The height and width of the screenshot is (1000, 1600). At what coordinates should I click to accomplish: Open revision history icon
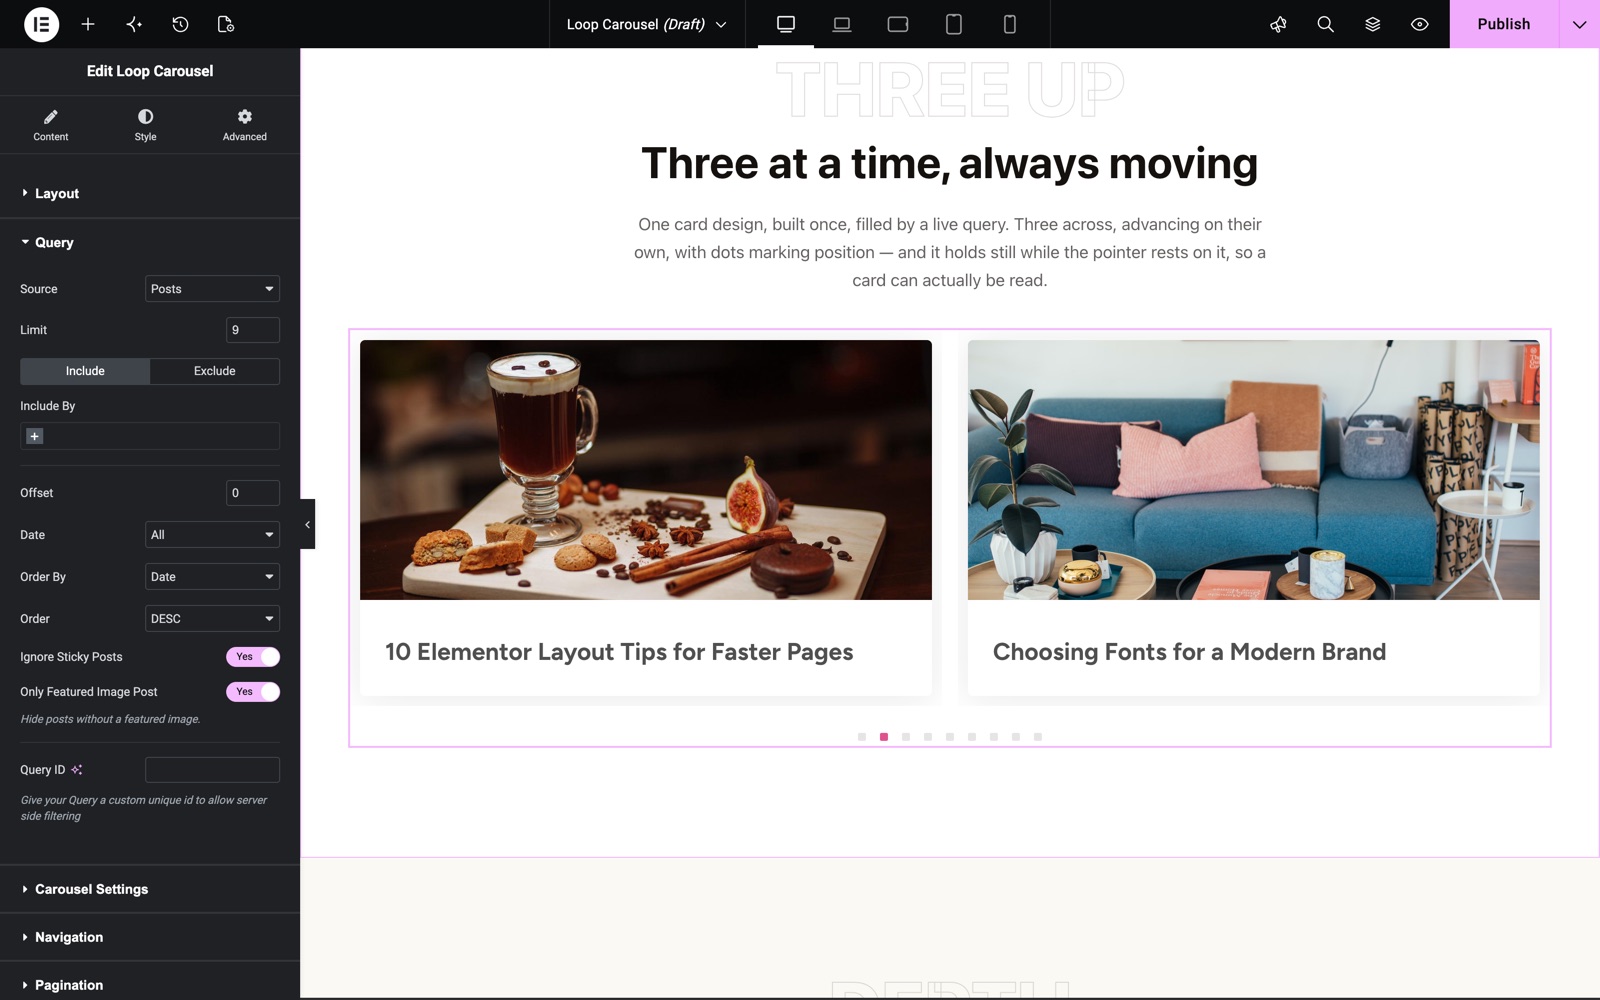(x=180, y=24)
